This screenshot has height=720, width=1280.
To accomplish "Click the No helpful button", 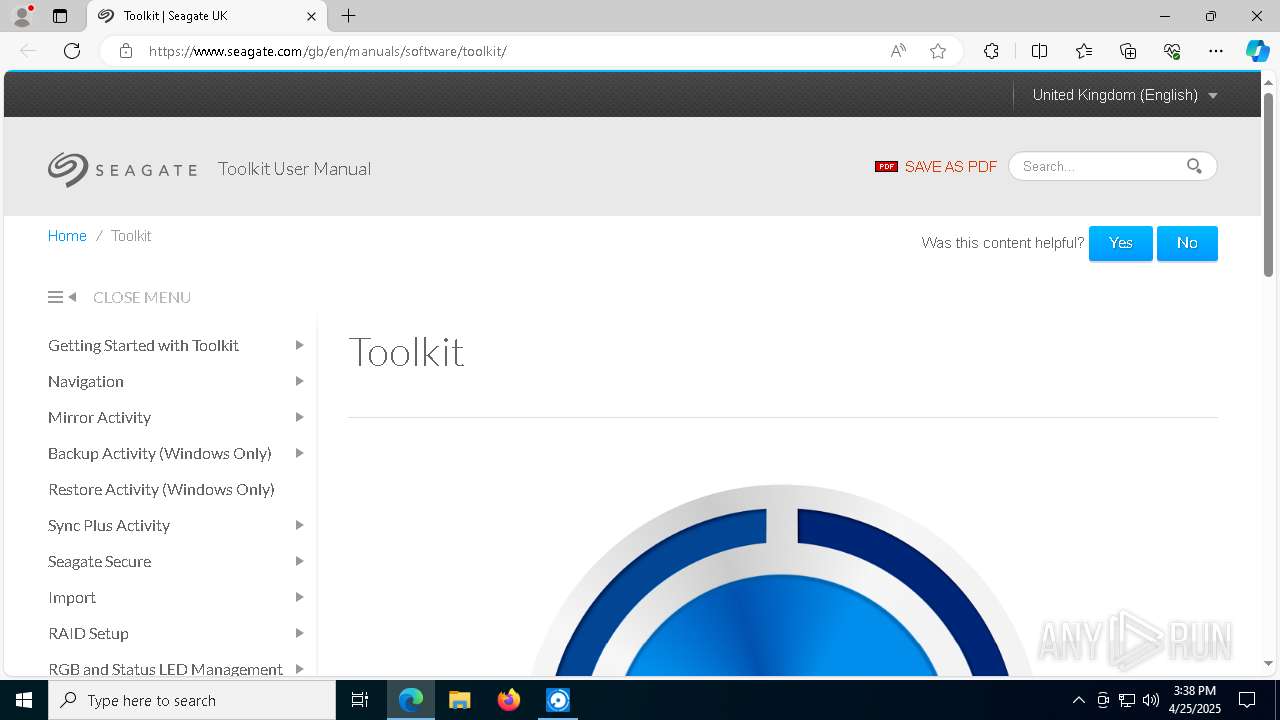I will (1187, 243).
